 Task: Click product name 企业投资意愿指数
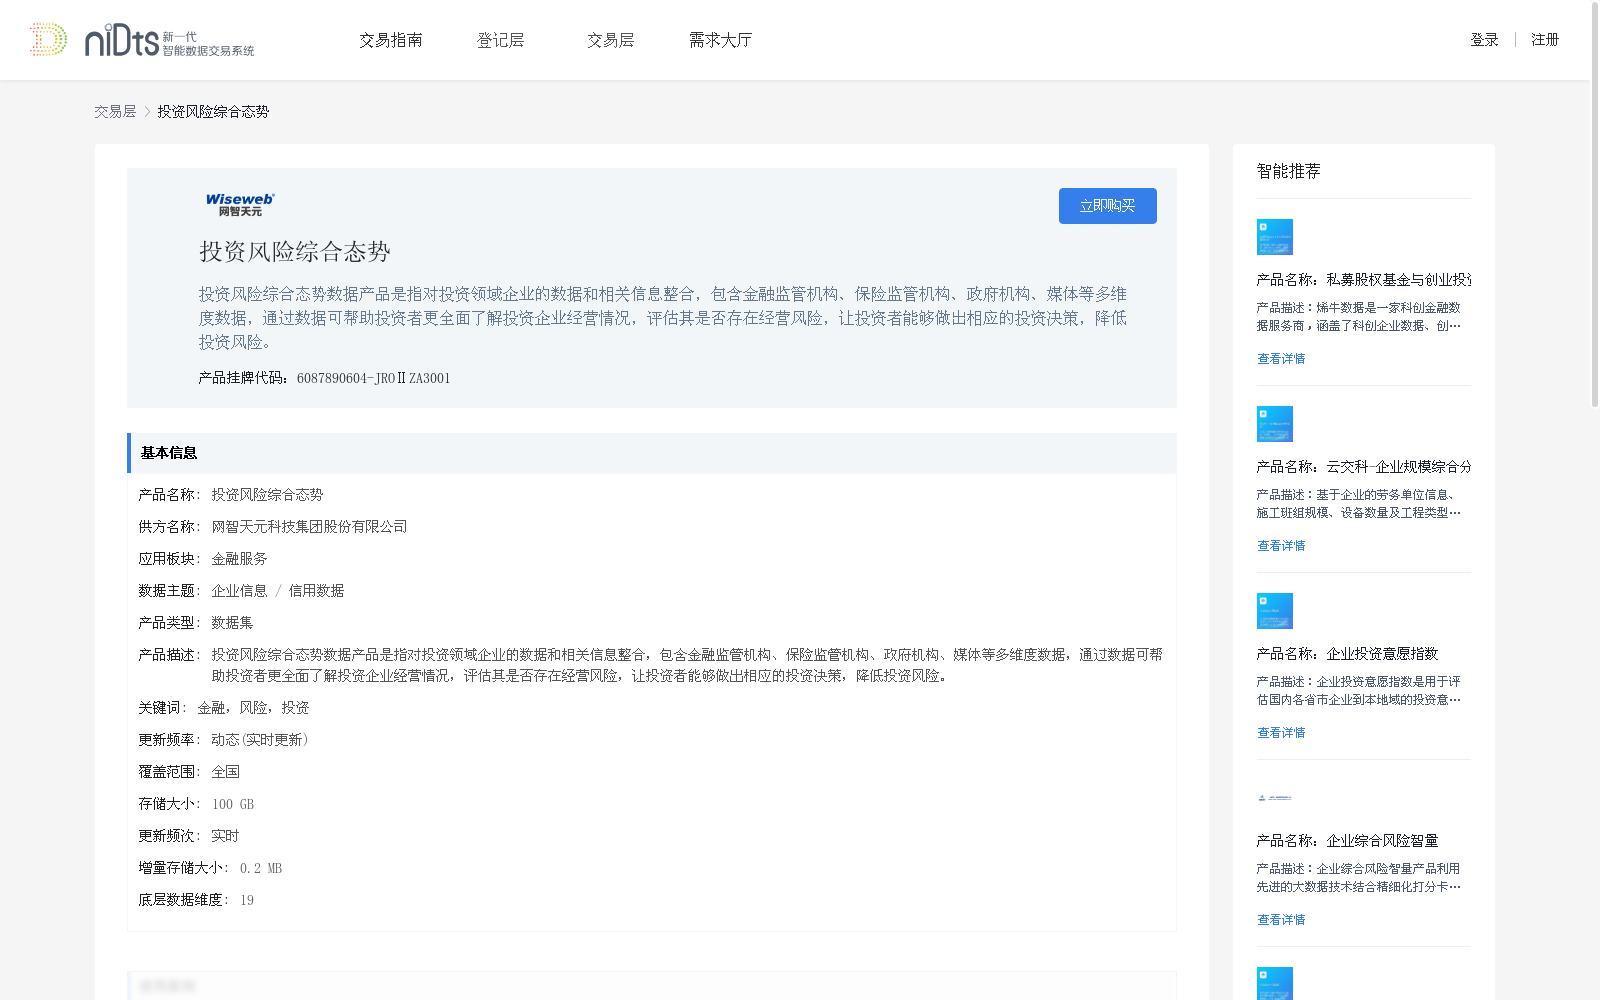pos(1382,654)
